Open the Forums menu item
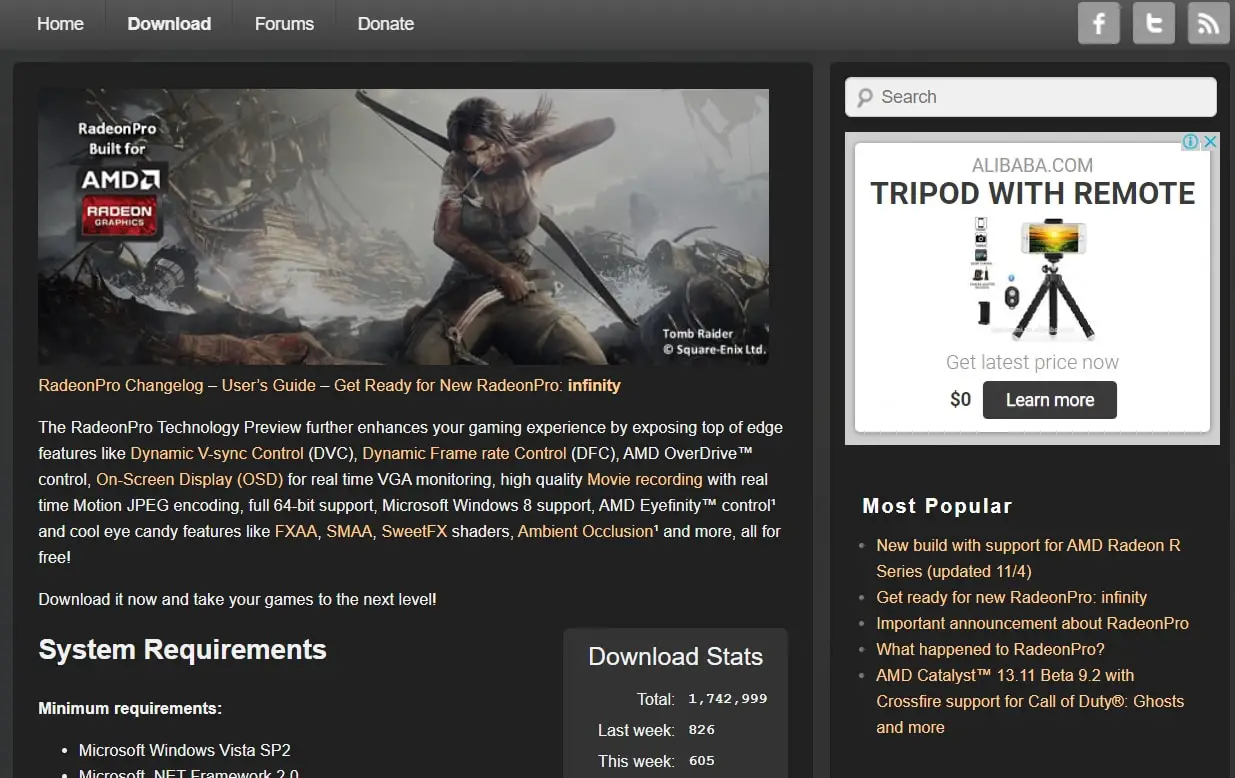The width and height of the screenshot is (1235, 778). [284, 24]
